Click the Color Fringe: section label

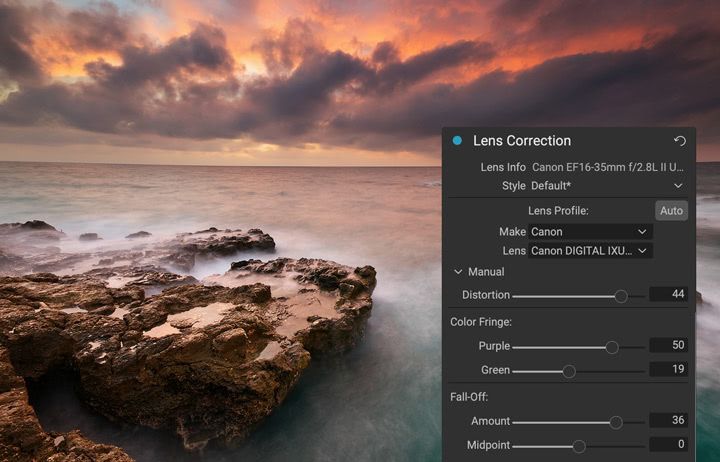[481, 322]
